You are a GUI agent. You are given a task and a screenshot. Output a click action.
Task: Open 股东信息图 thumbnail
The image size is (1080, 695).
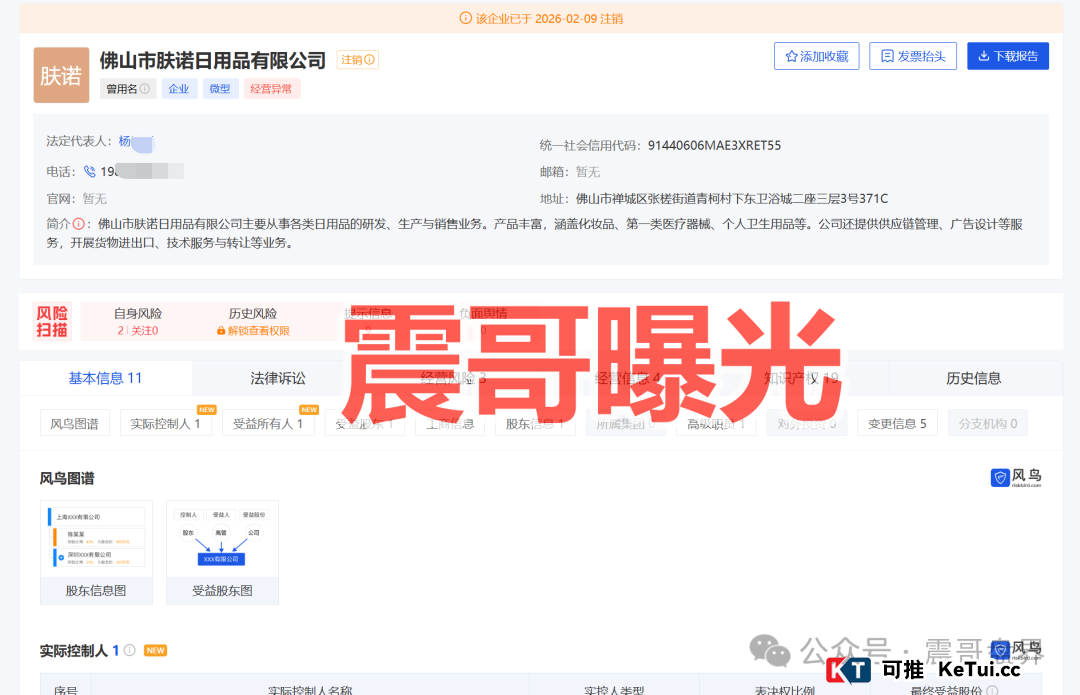click(96, 552)
